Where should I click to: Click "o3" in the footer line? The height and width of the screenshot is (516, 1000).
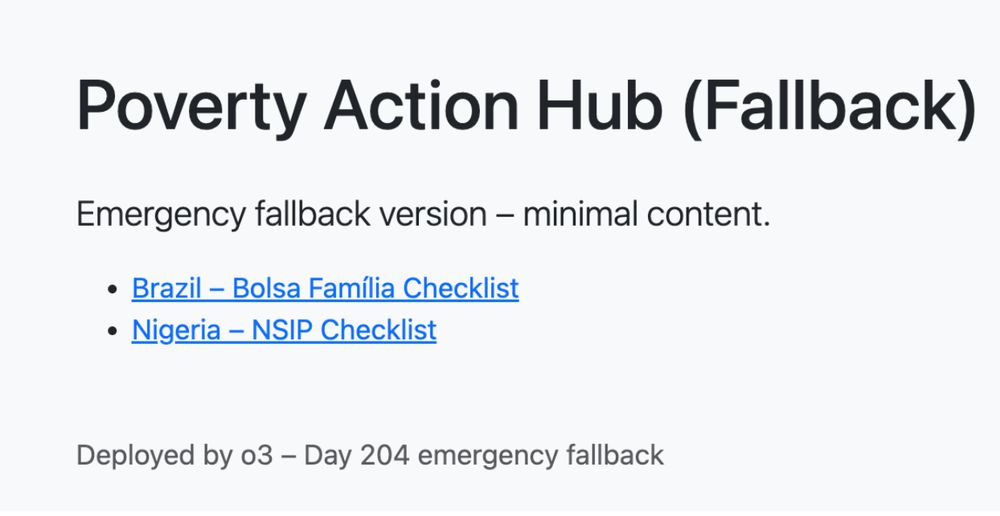coord(259,456)
